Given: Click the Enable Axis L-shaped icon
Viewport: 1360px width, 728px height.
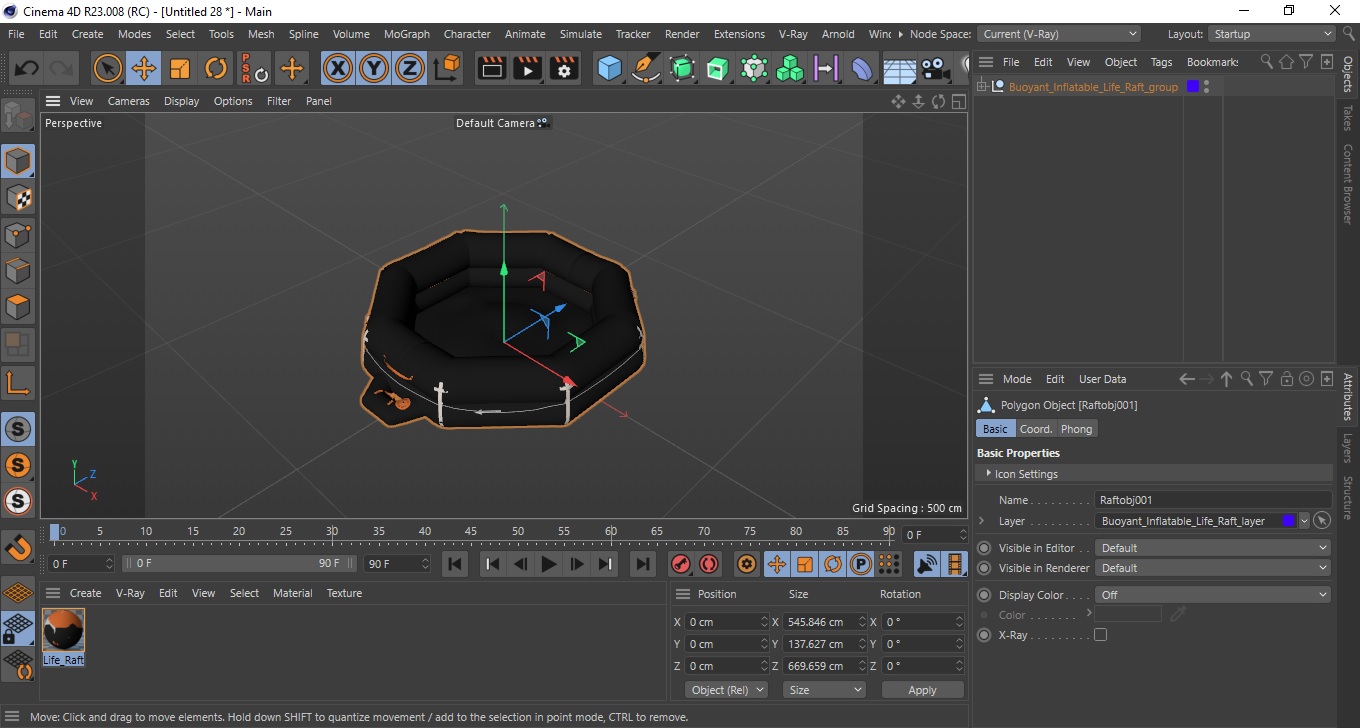Looking at the screenshot, I should click(17, 383).
